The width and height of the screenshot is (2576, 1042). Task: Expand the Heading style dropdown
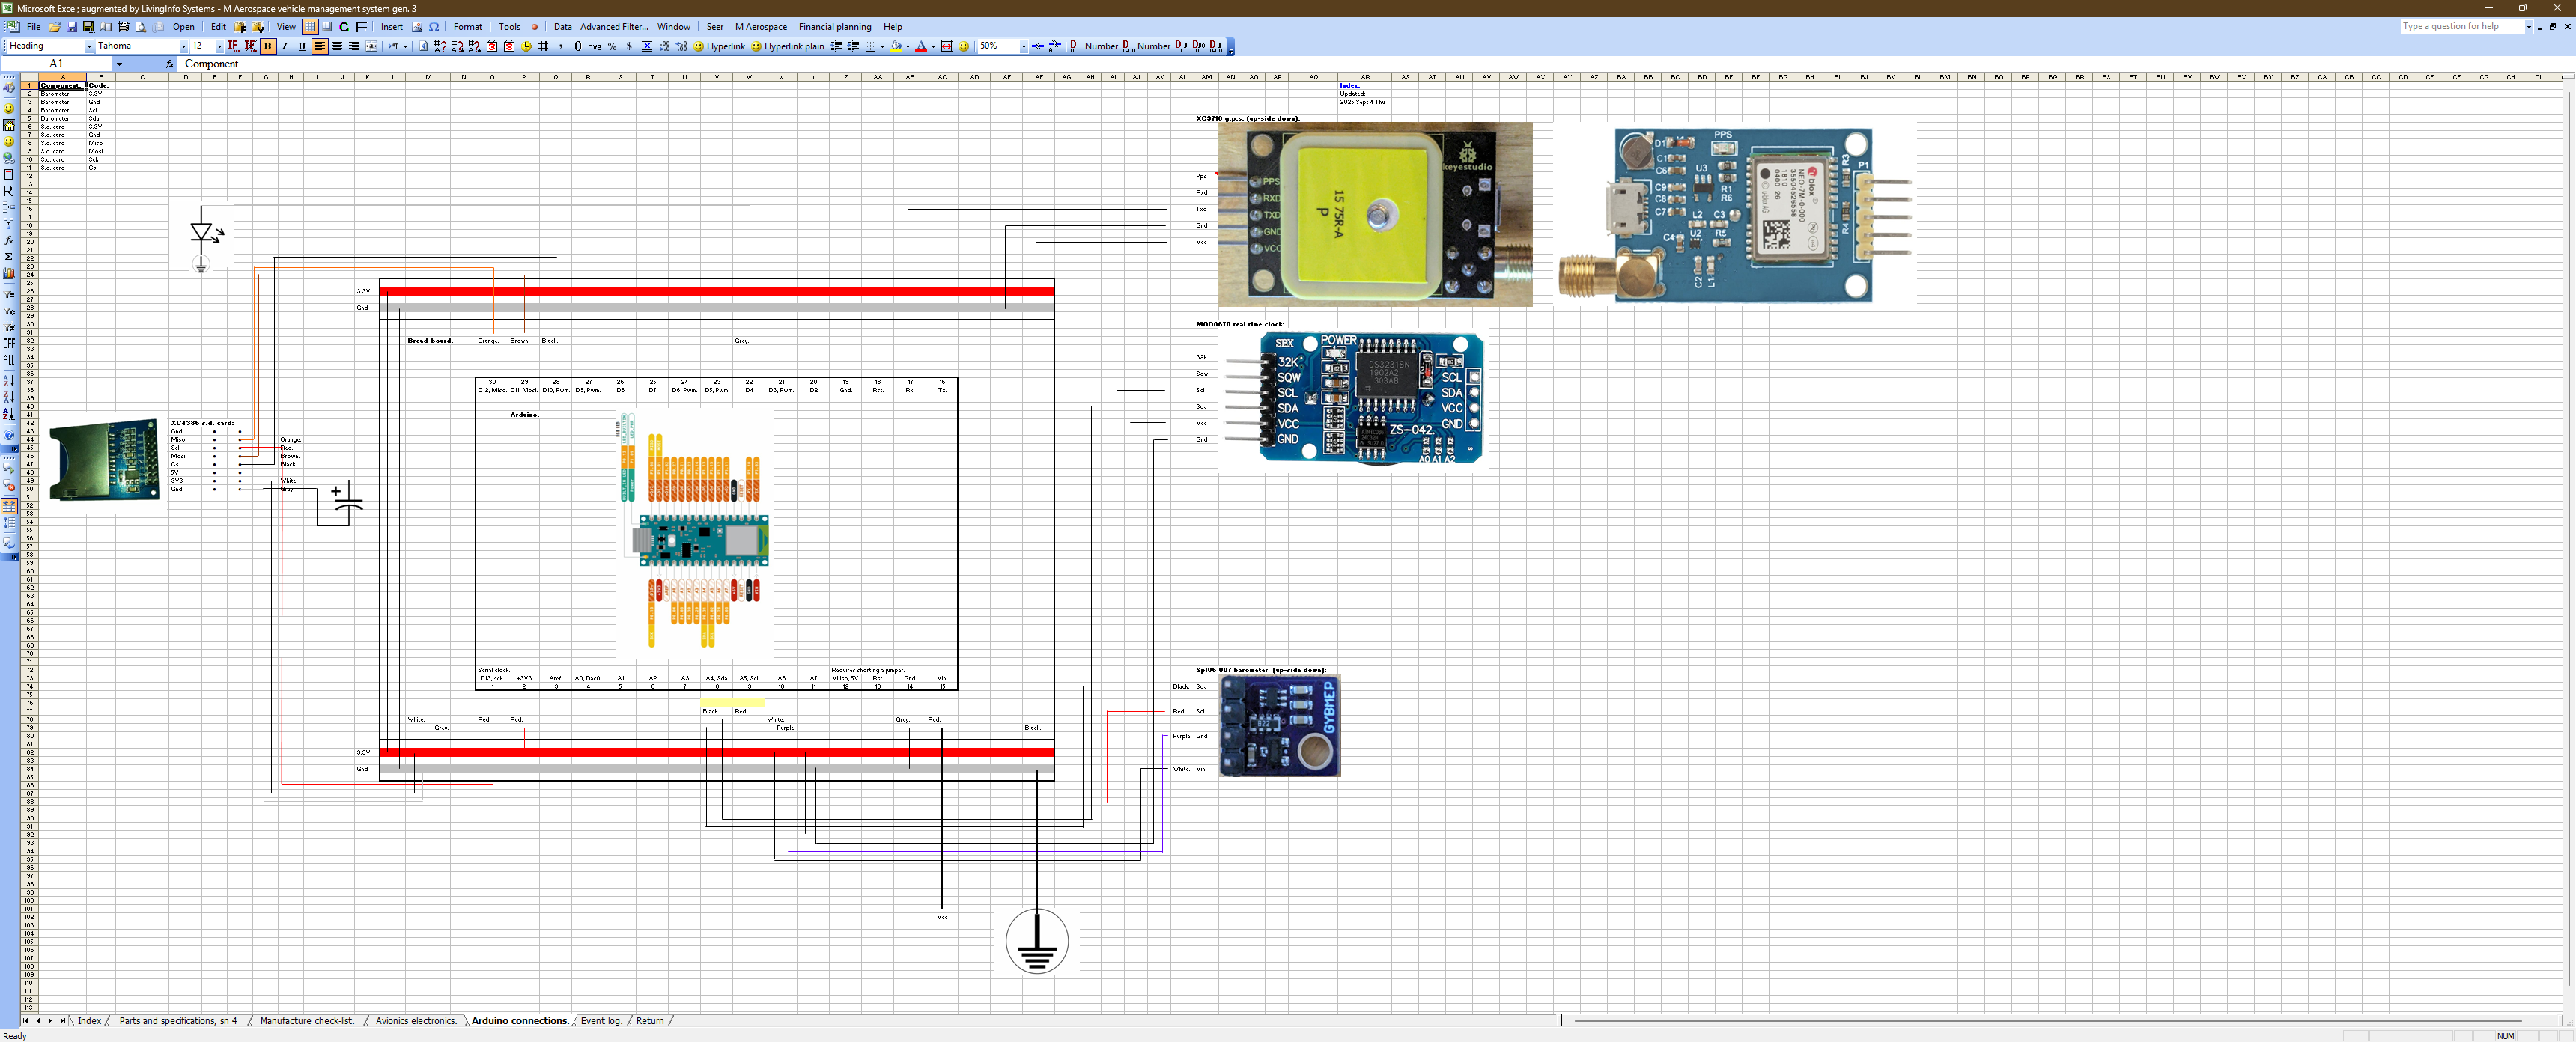(x=89, y=47)
